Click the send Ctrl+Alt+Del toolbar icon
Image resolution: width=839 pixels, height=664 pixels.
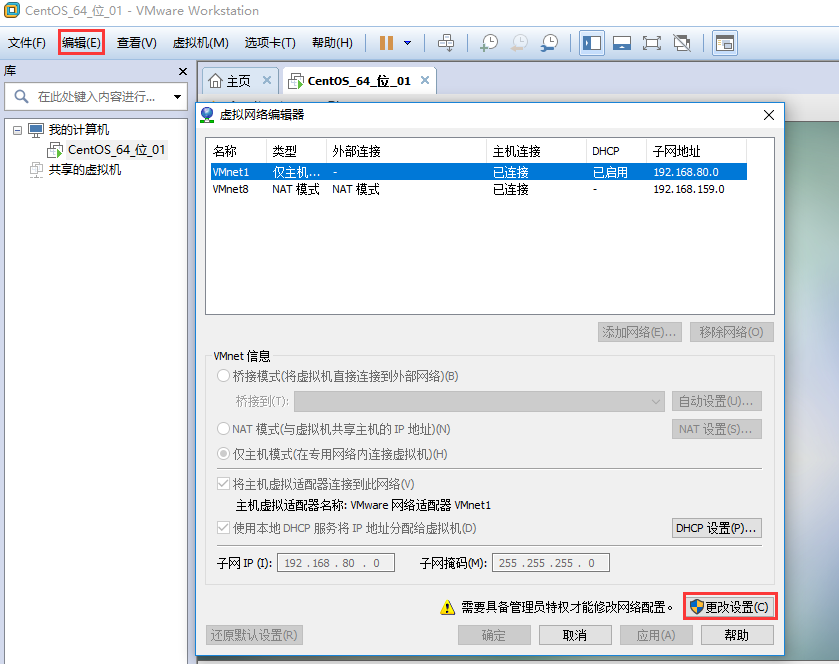(x=446, y=43)
